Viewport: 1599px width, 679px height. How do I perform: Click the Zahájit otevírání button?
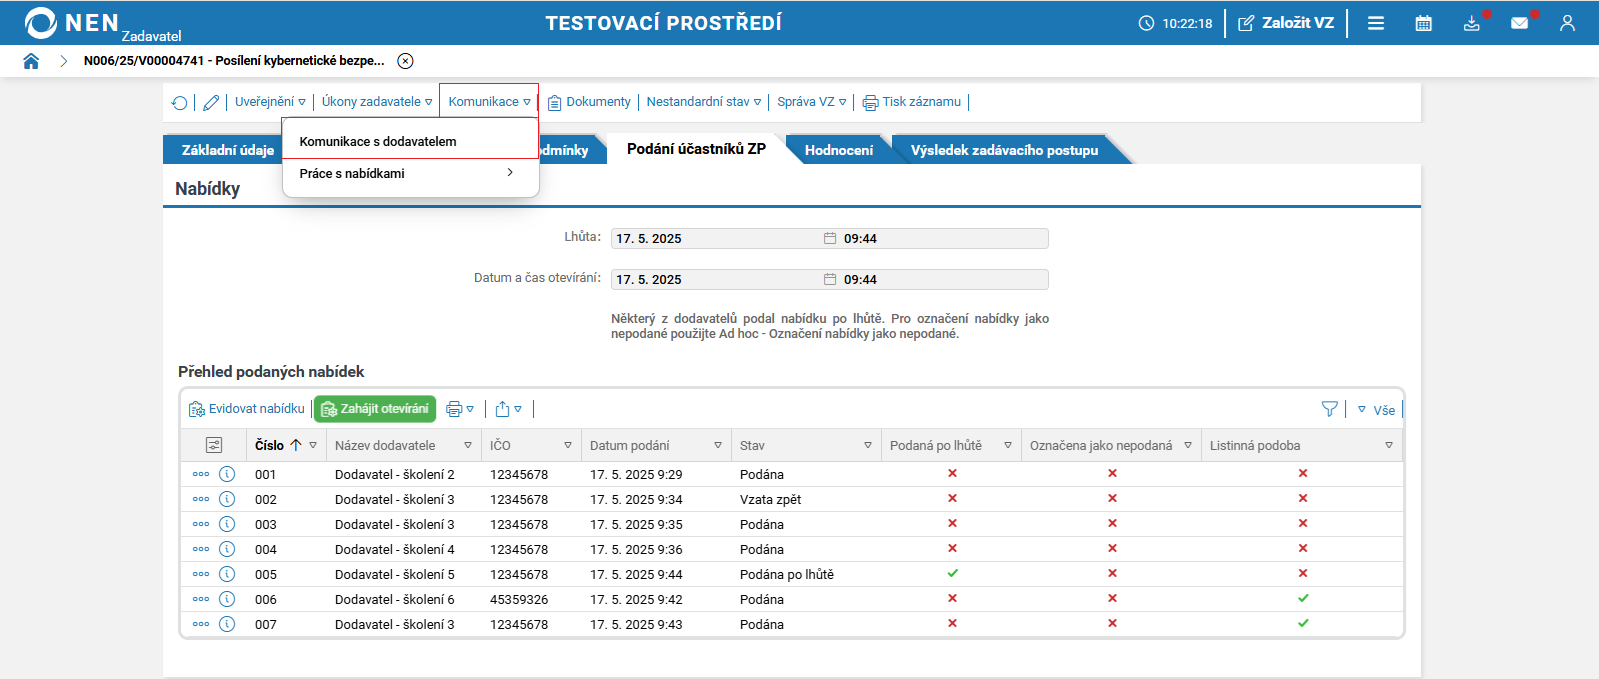375,409
